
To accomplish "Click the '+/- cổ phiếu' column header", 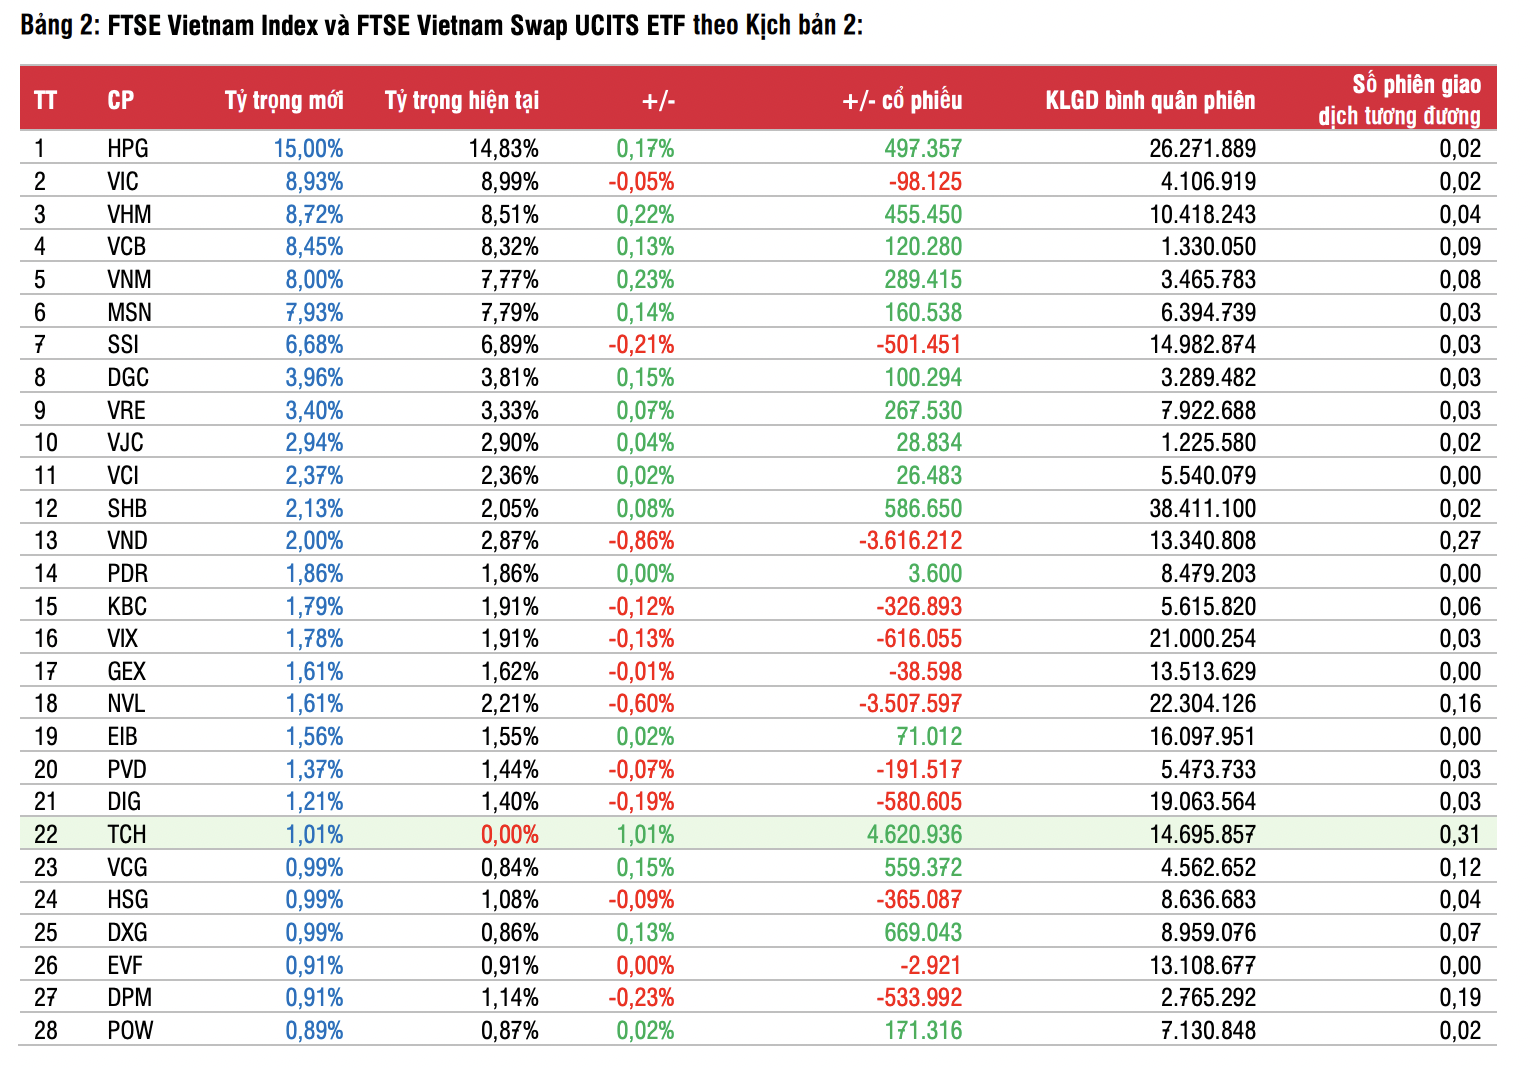I will coord(902,100).
